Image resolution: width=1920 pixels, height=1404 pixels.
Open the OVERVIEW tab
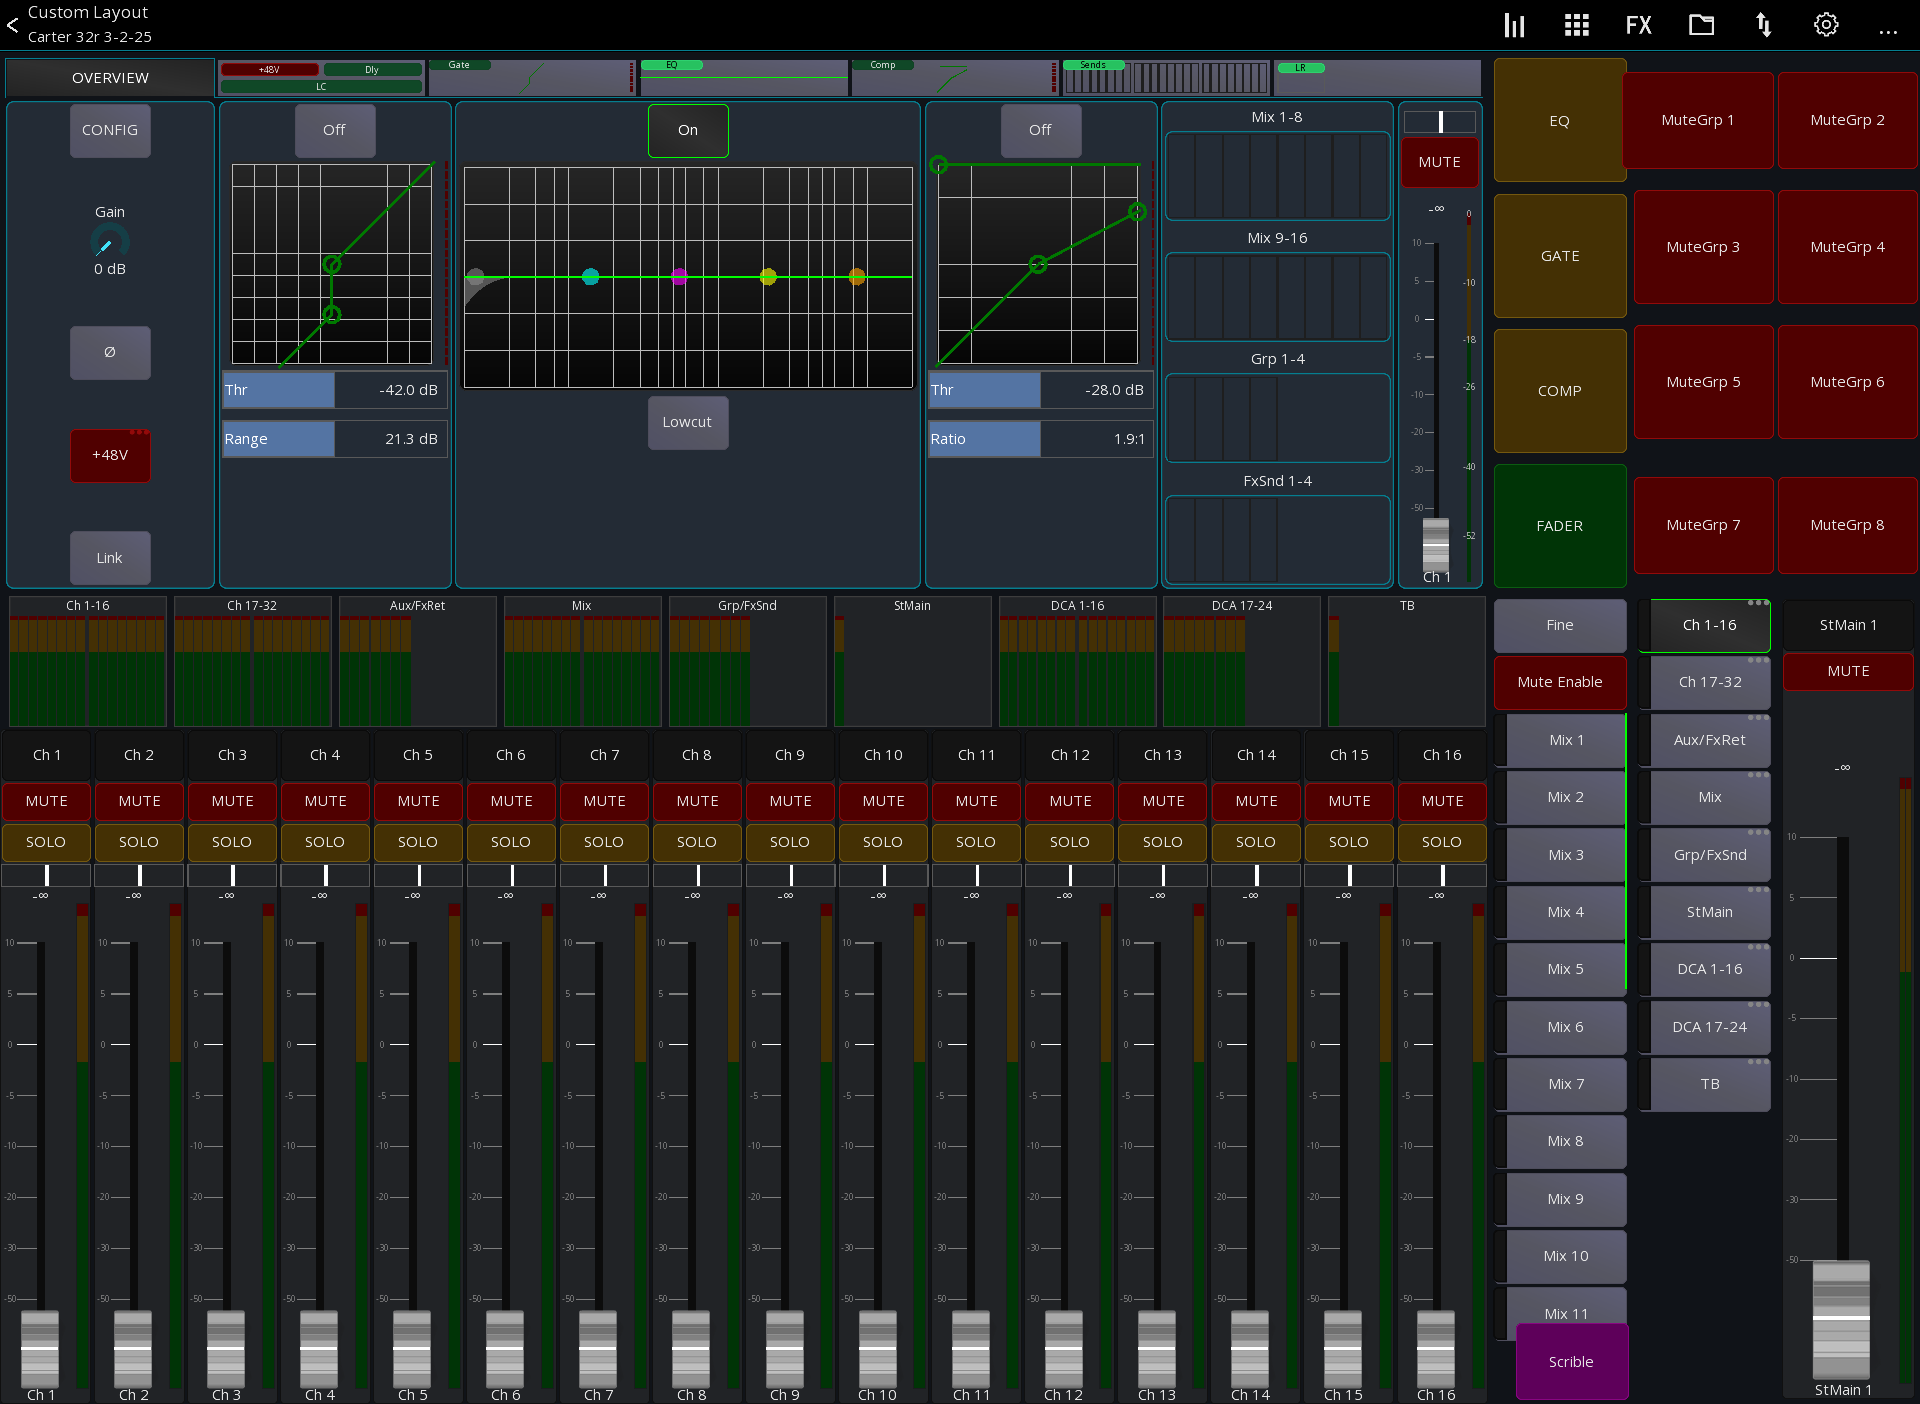[110, 77]
